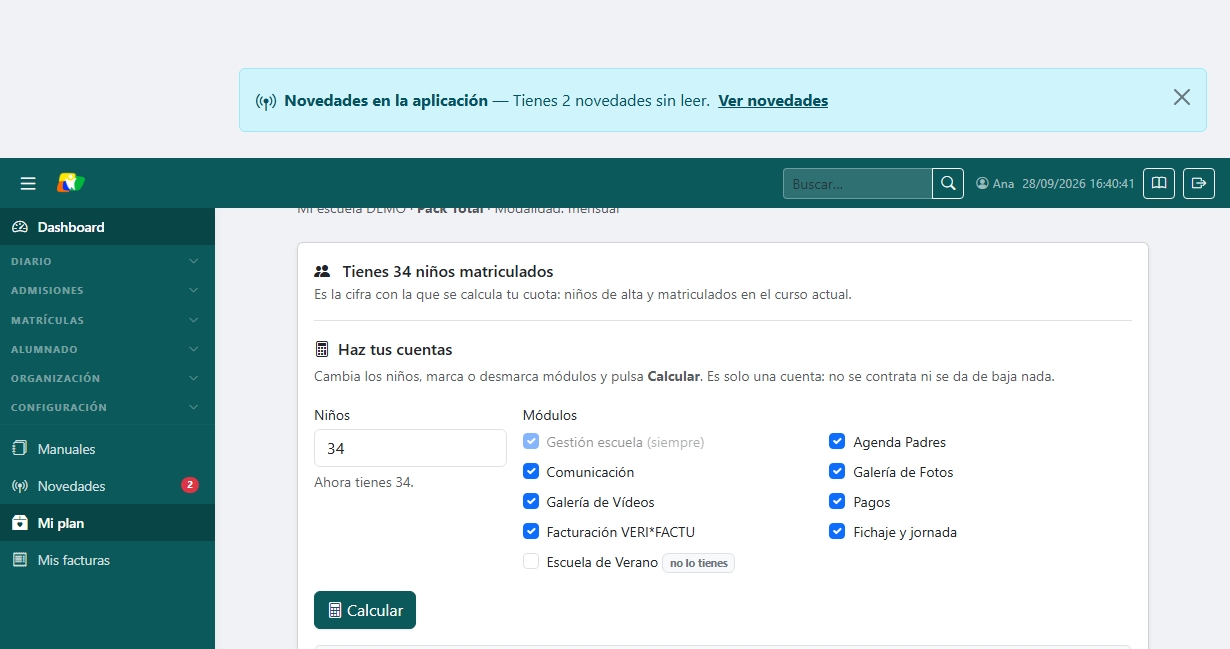Click the Niños number input field
This screenshot has height=649, width=1230.
tap(410, 448)
